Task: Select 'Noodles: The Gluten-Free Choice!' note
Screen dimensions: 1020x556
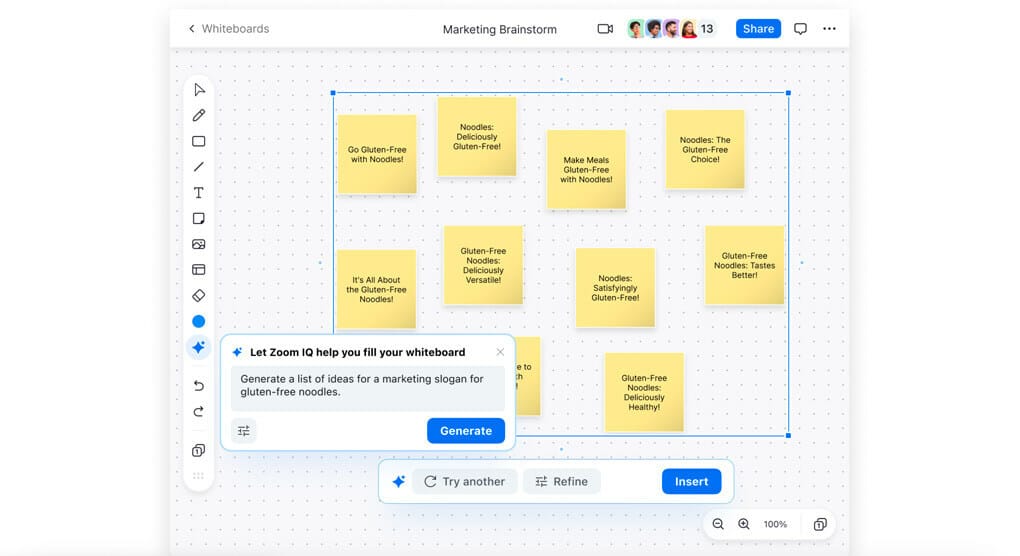Action: pos(705,150)
